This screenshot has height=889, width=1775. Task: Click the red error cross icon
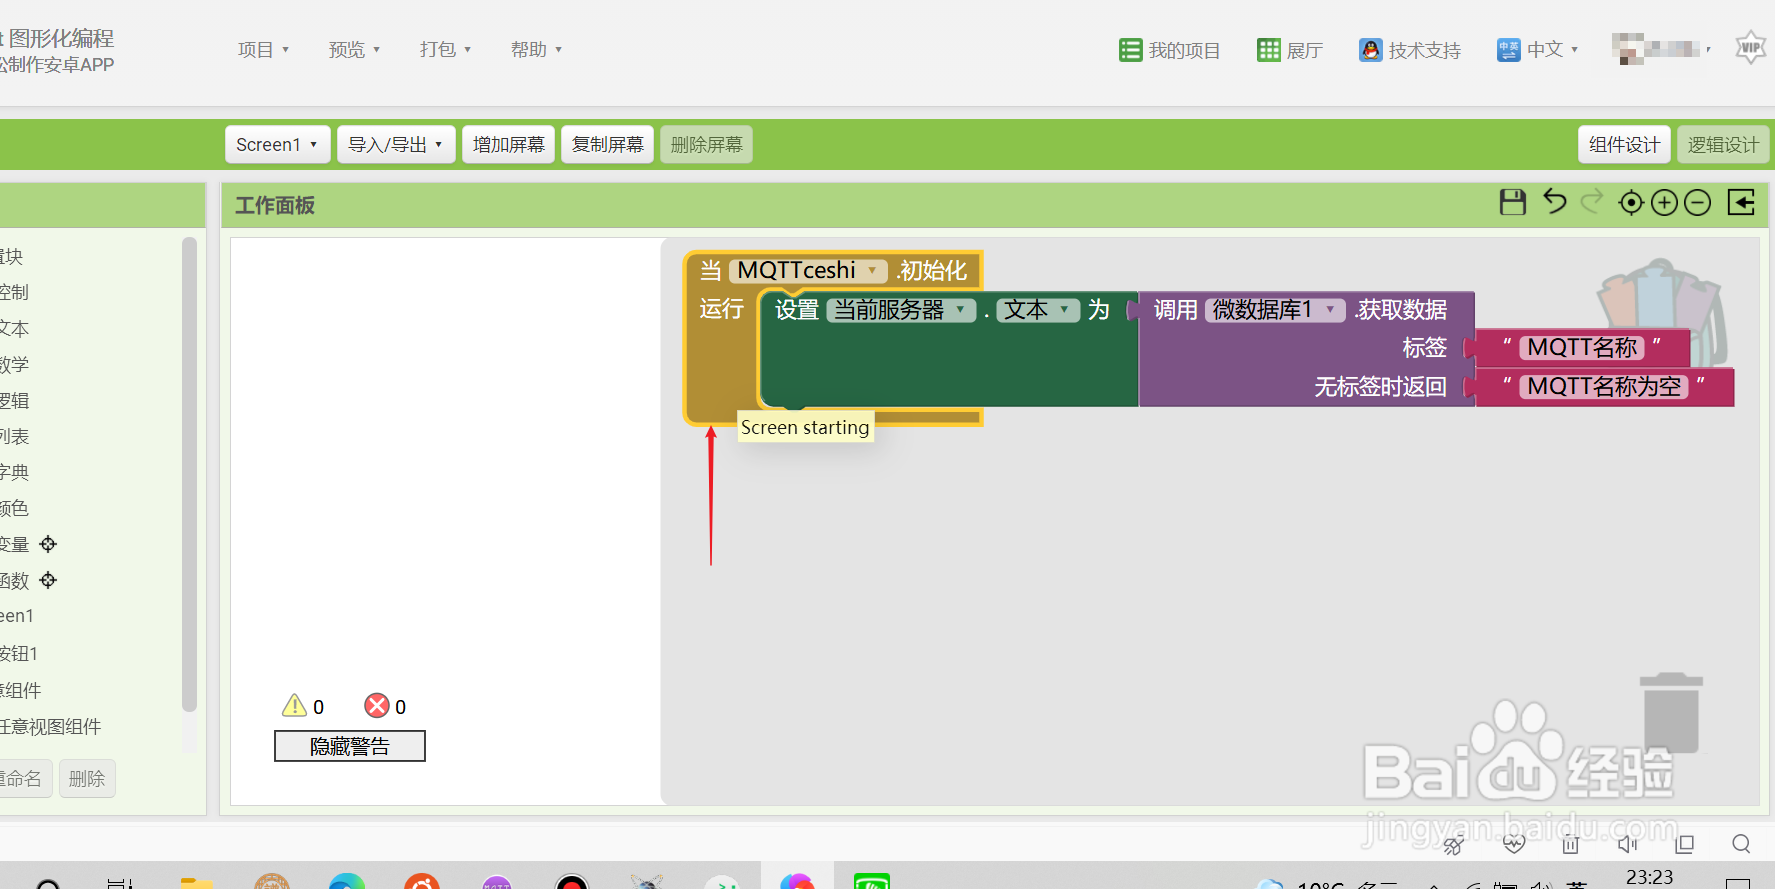pyautogui.click(x=377, y=706)
